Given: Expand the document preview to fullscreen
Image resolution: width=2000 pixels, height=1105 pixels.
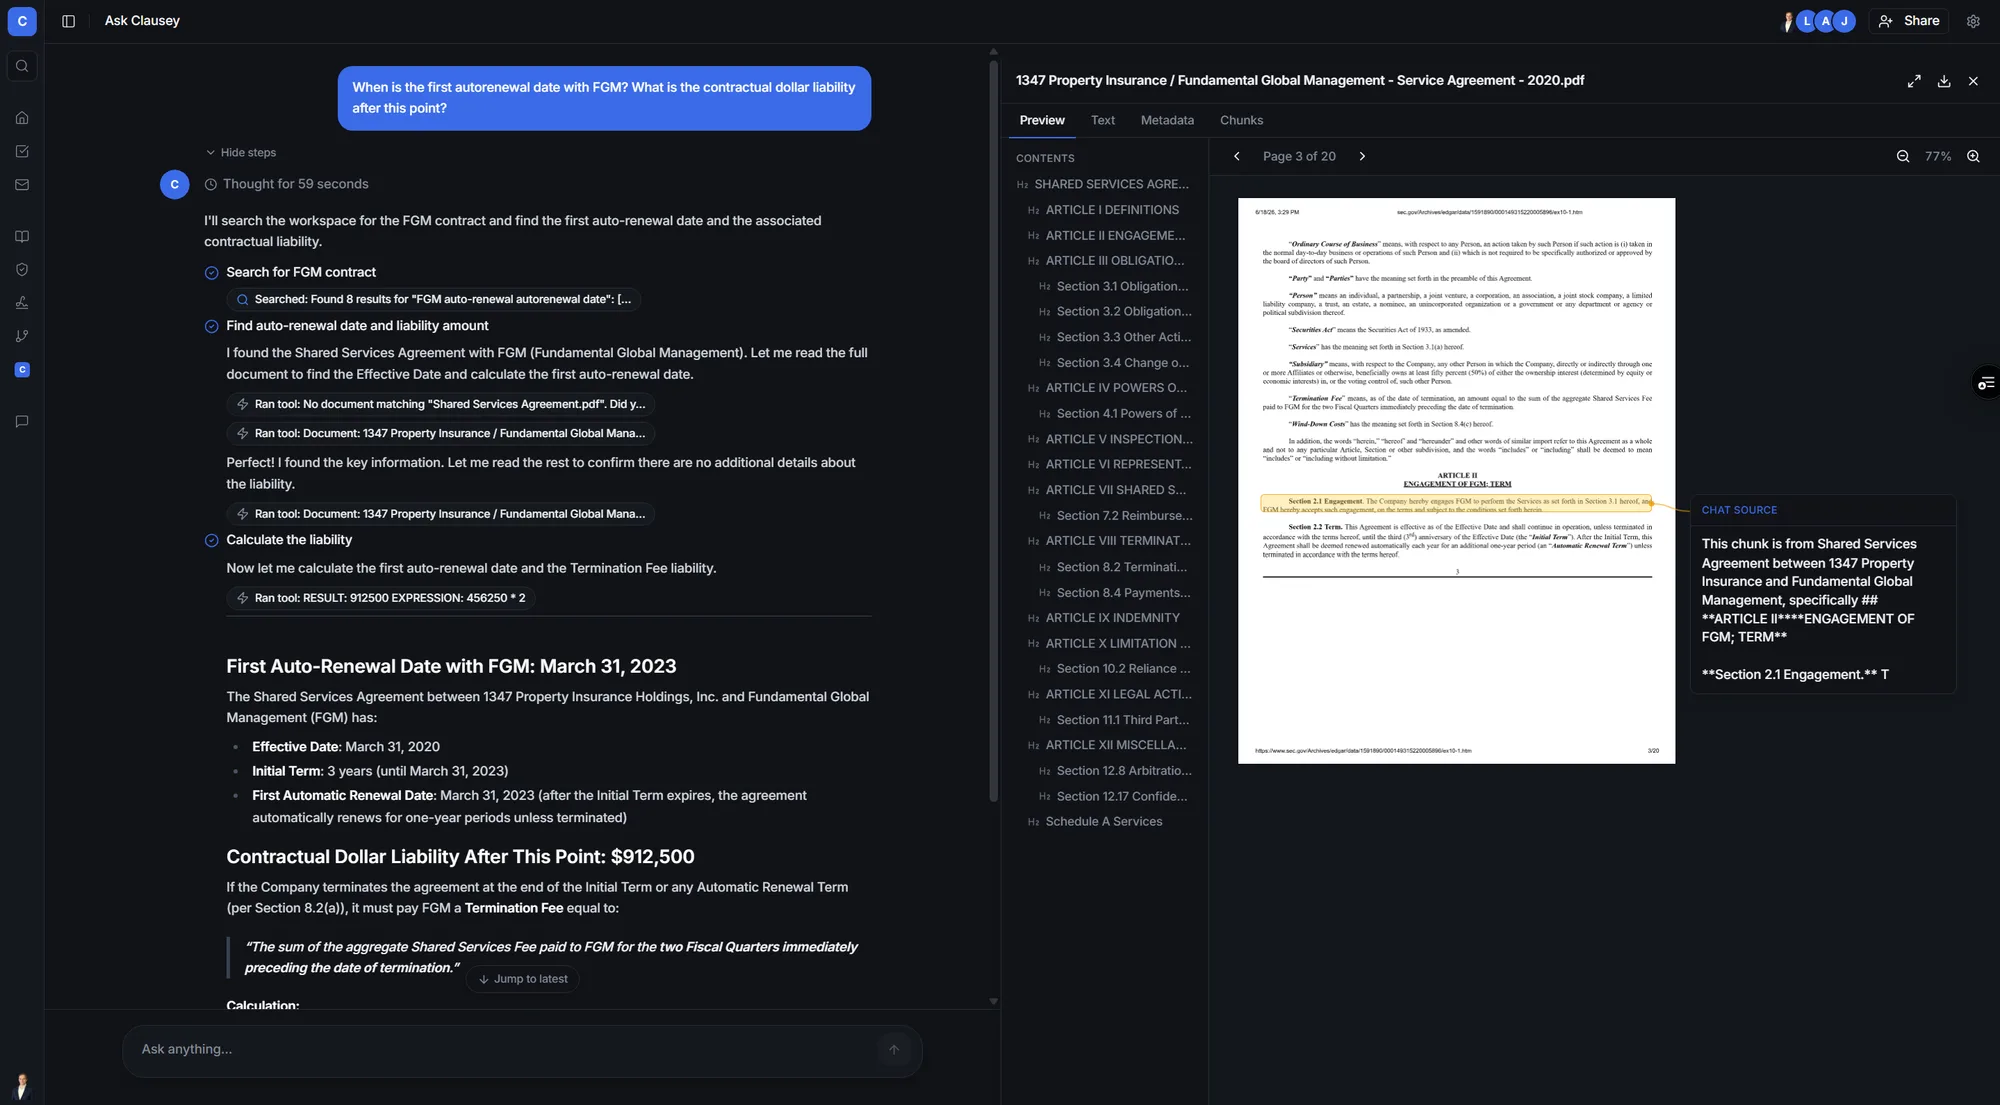Looking at the screenshot, I should [1914, 81].
